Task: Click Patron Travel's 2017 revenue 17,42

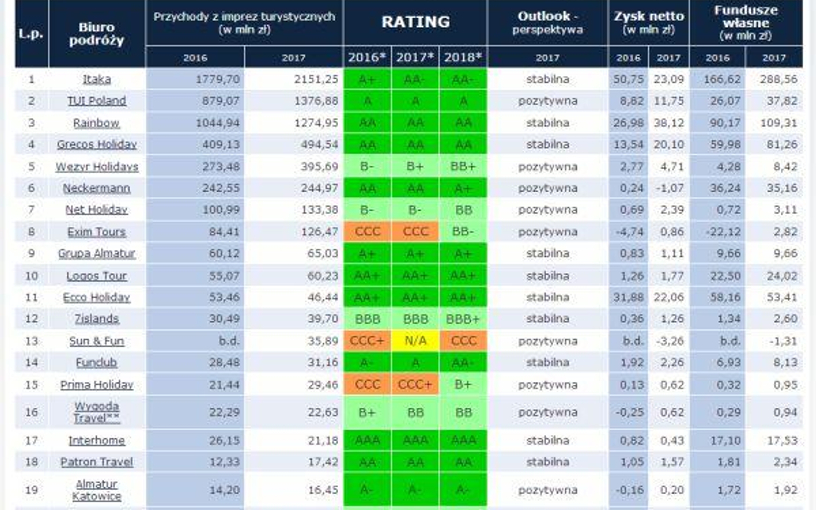Action: (323, 462)
